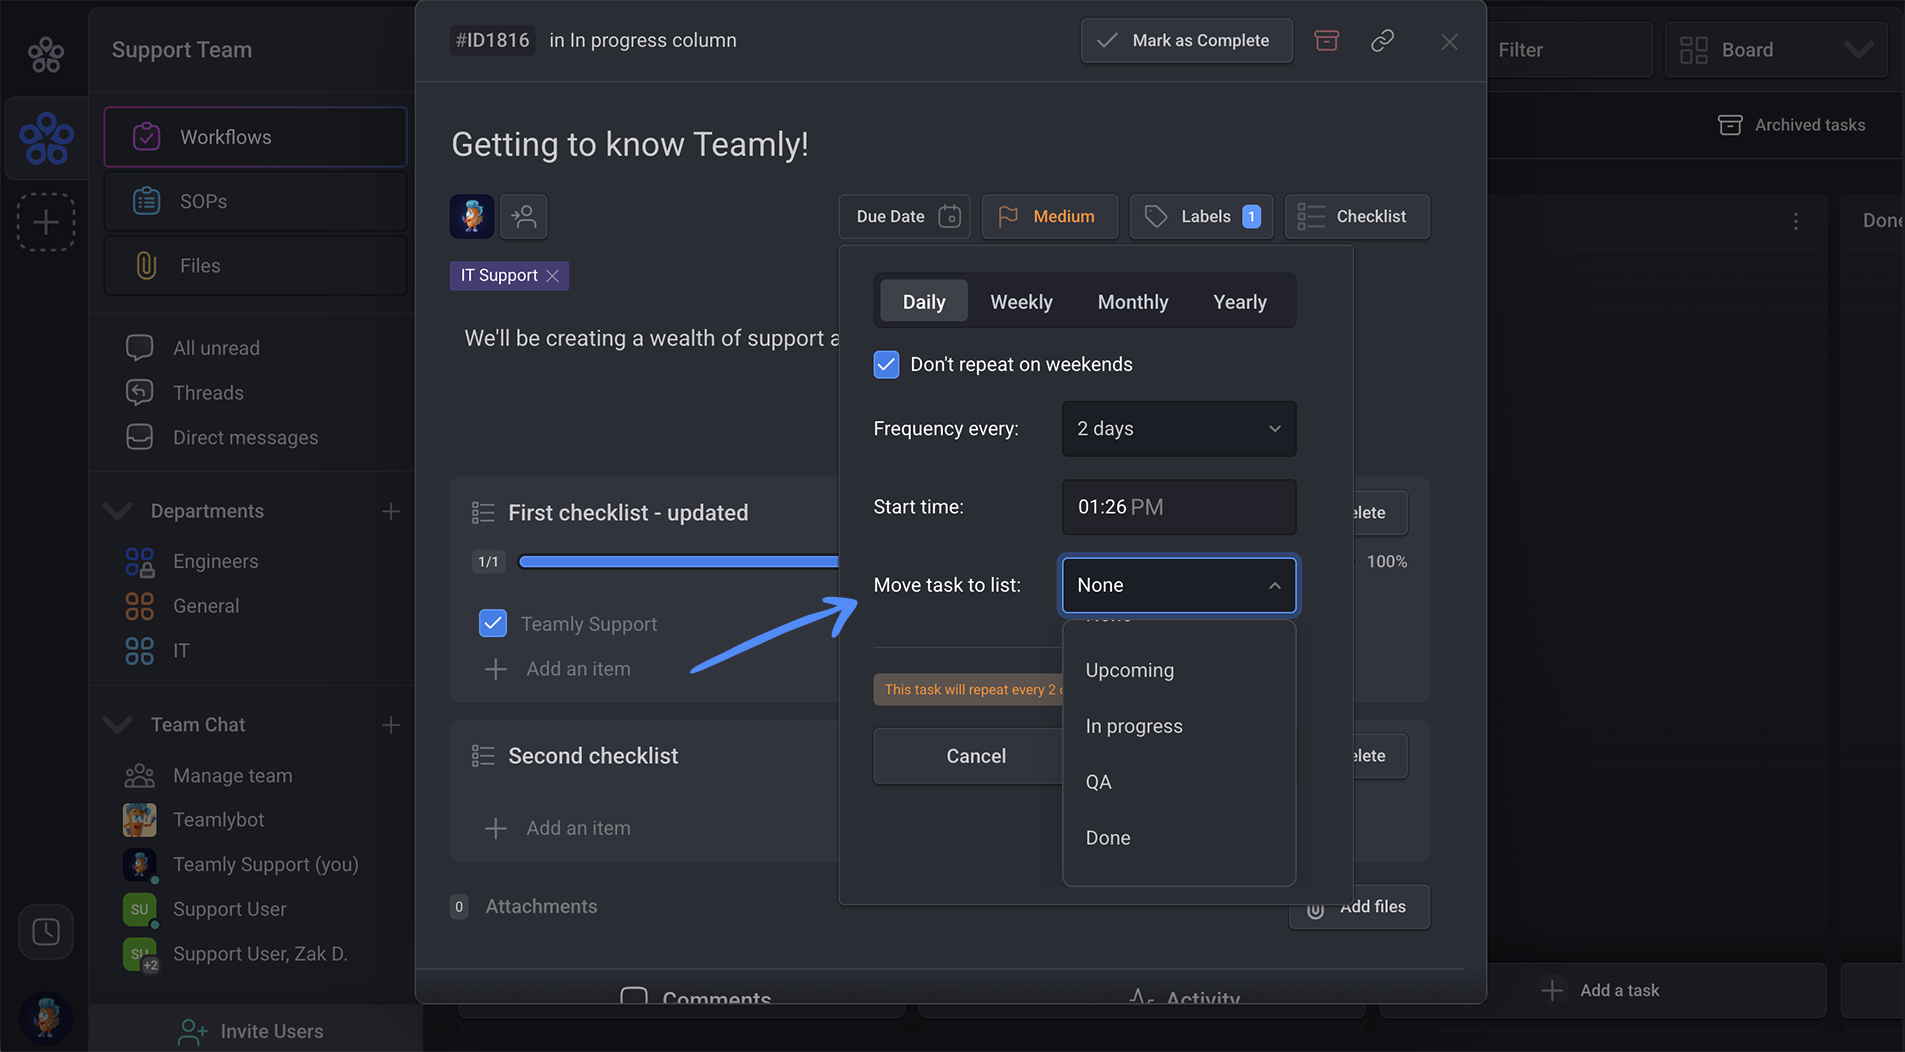
Task: Switch to the Yearly repeat tab
Action: (x=1240, y=302)
